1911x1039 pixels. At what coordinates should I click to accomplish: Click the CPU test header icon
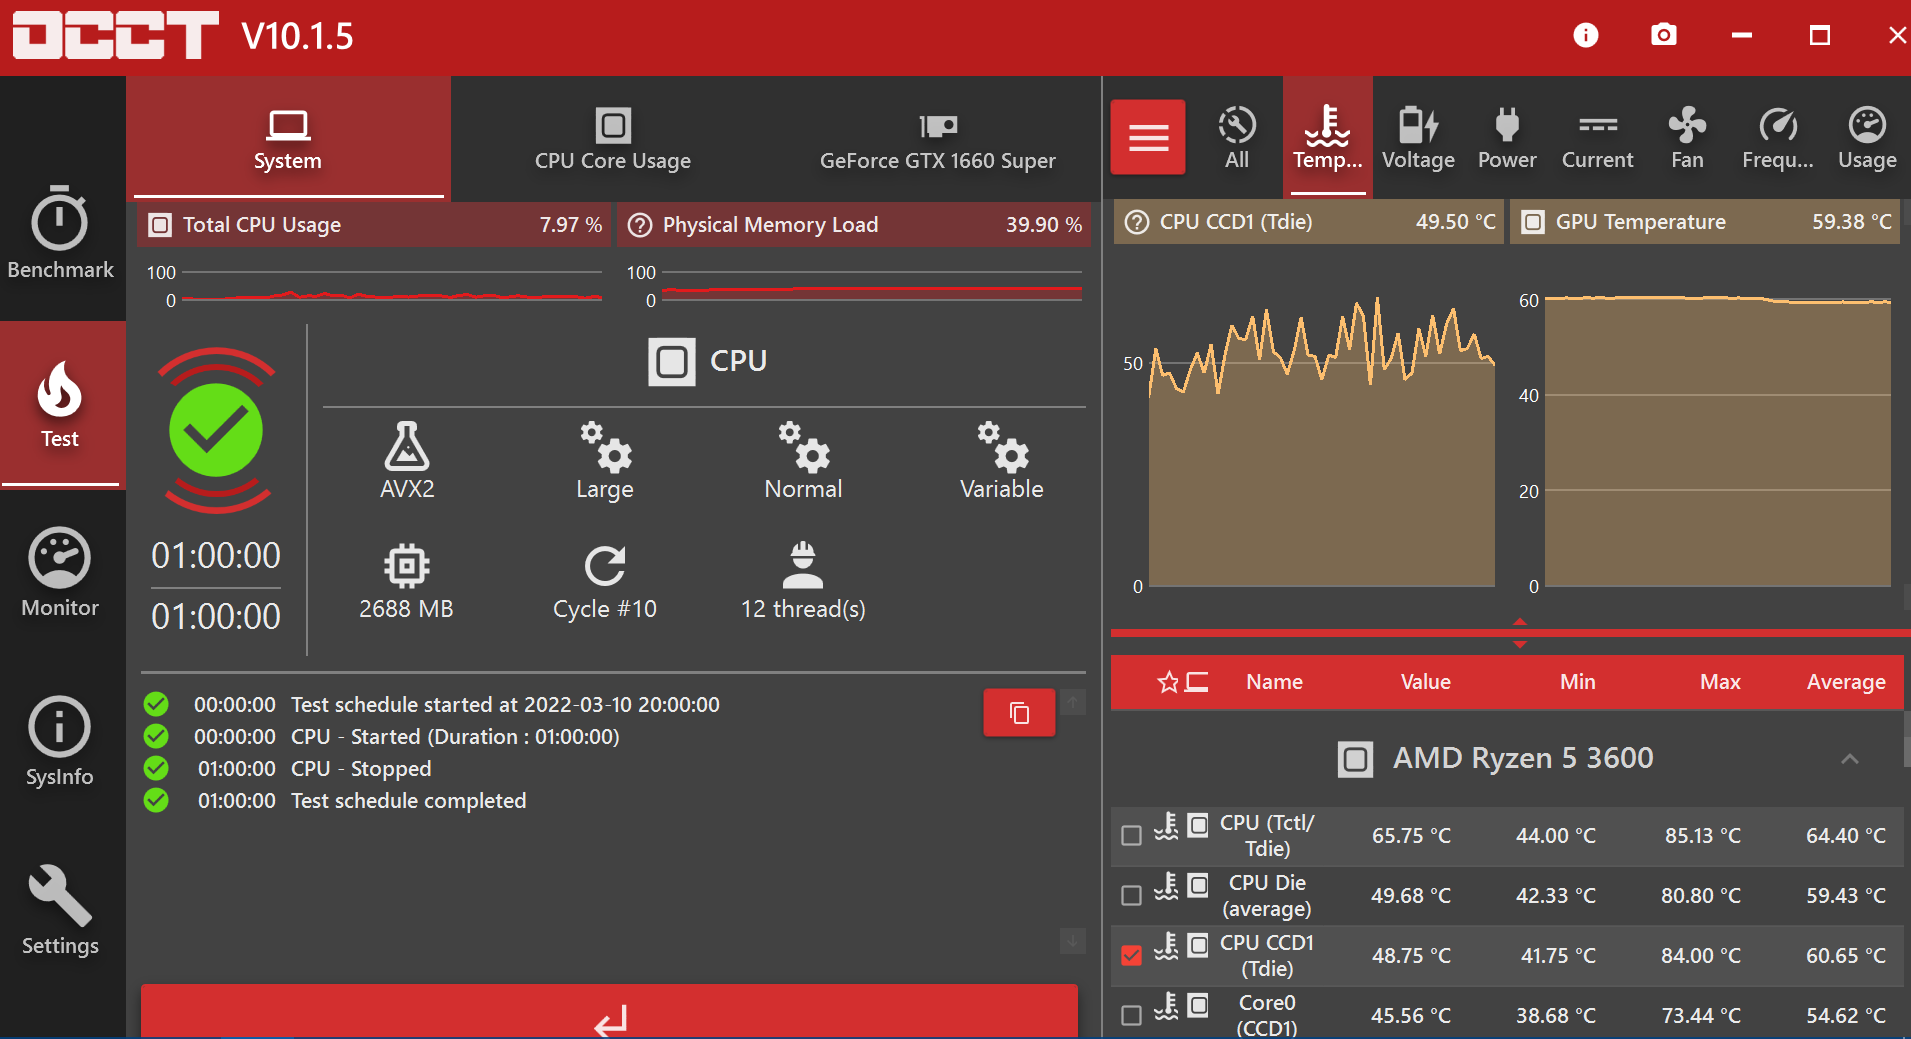(x=671, y=361)
